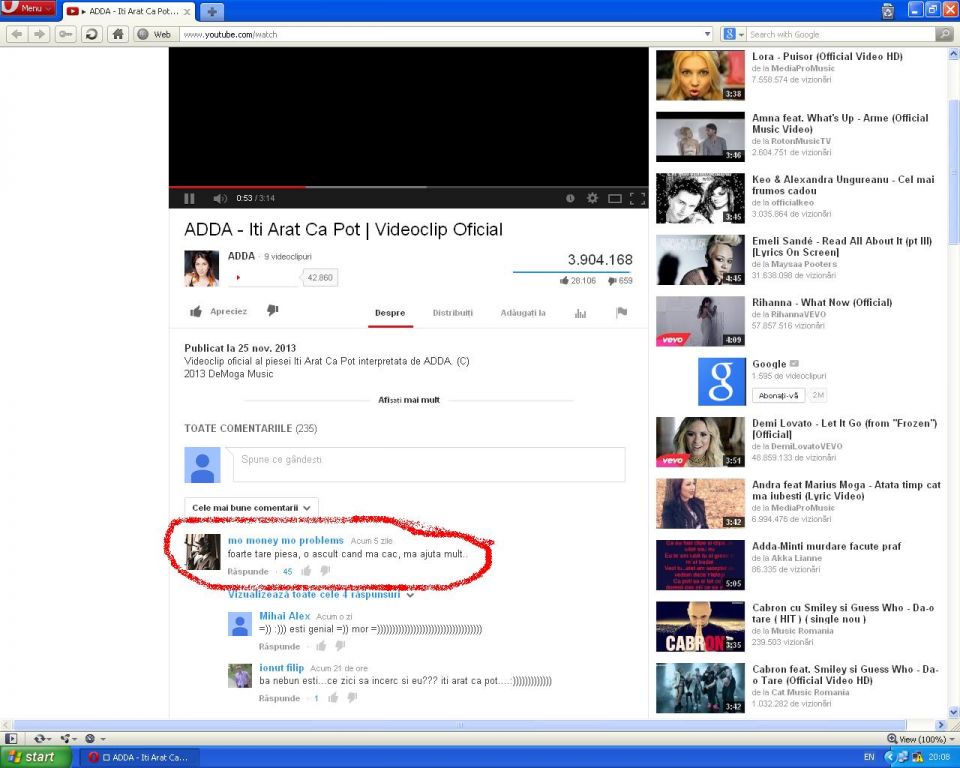The image size is (960, 768).
Task: Thumbs up Mihai Alex's comment
Action: pos(321,646)
